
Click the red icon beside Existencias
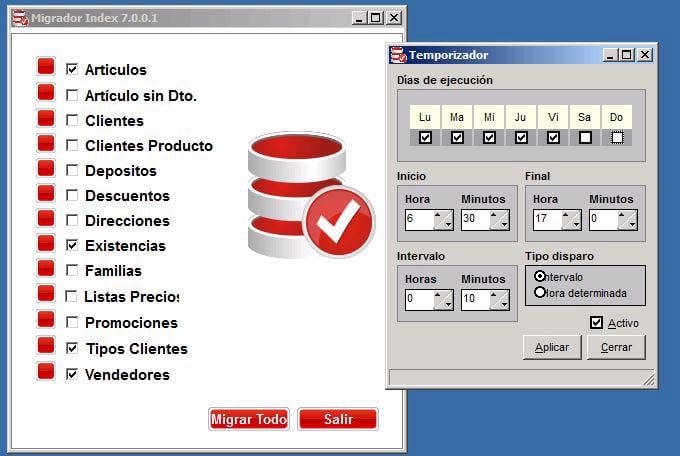[46, 243]
